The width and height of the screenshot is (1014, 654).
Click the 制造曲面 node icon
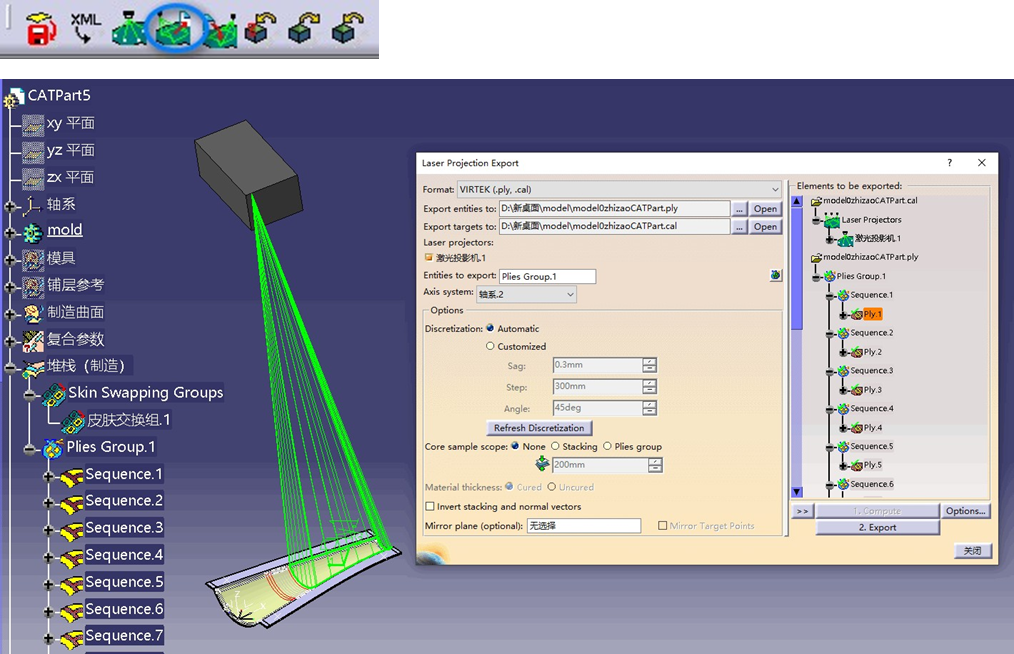[32, 314]
